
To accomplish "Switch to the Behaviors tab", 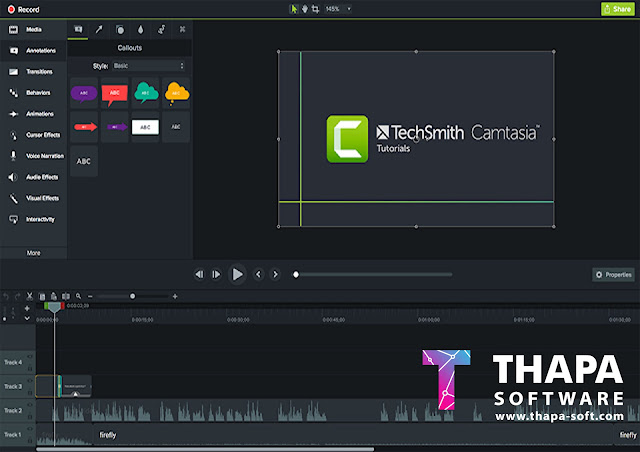I will 33,93.
